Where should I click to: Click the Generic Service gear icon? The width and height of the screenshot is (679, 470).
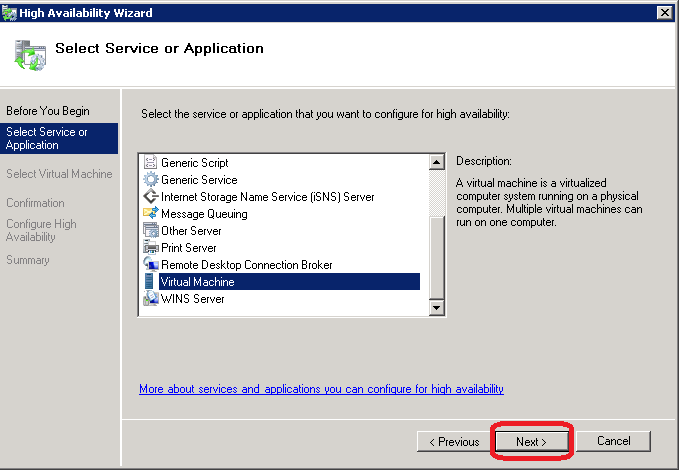tap(151, 180)
